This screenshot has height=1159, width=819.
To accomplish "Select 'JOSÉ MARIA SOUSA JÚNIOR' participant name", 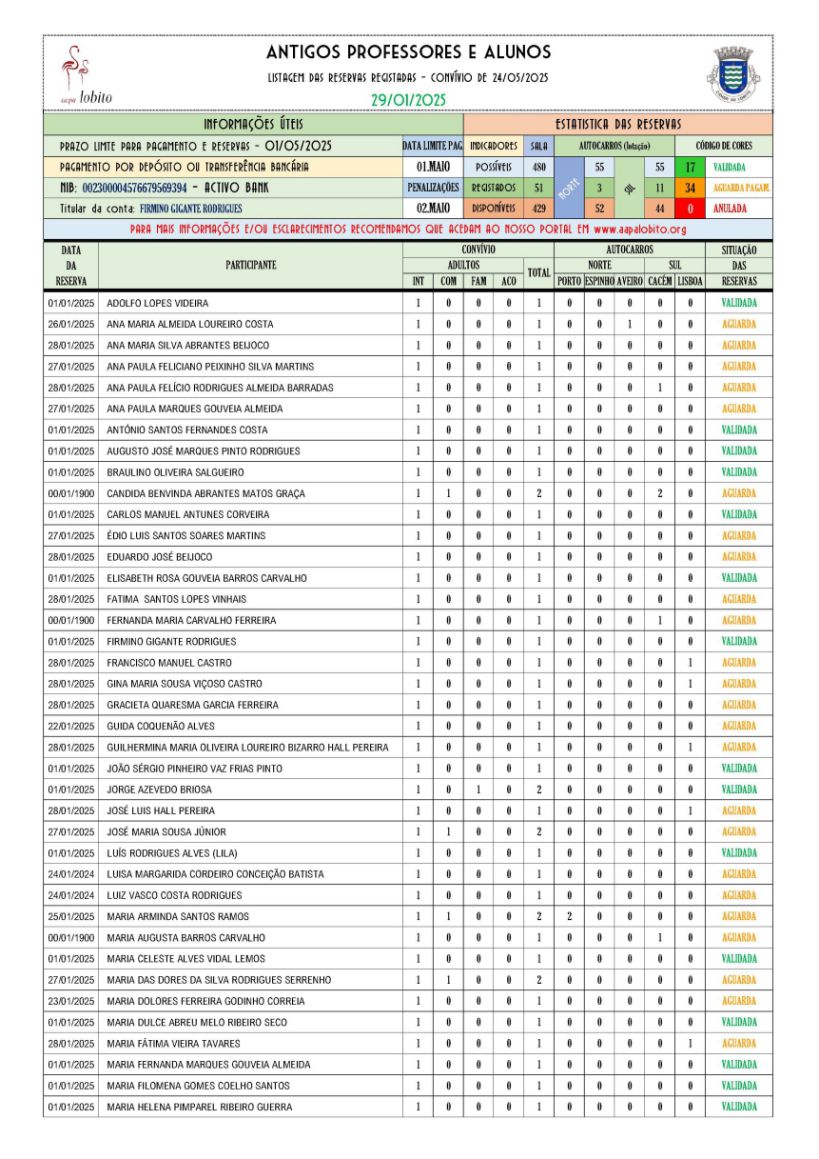I will point(166,832).
